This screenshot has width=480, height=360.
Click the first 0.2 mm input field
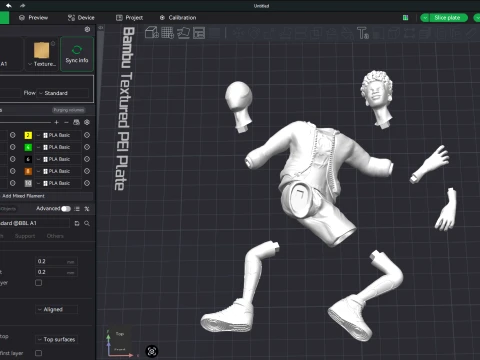click(x=56, y=261)
